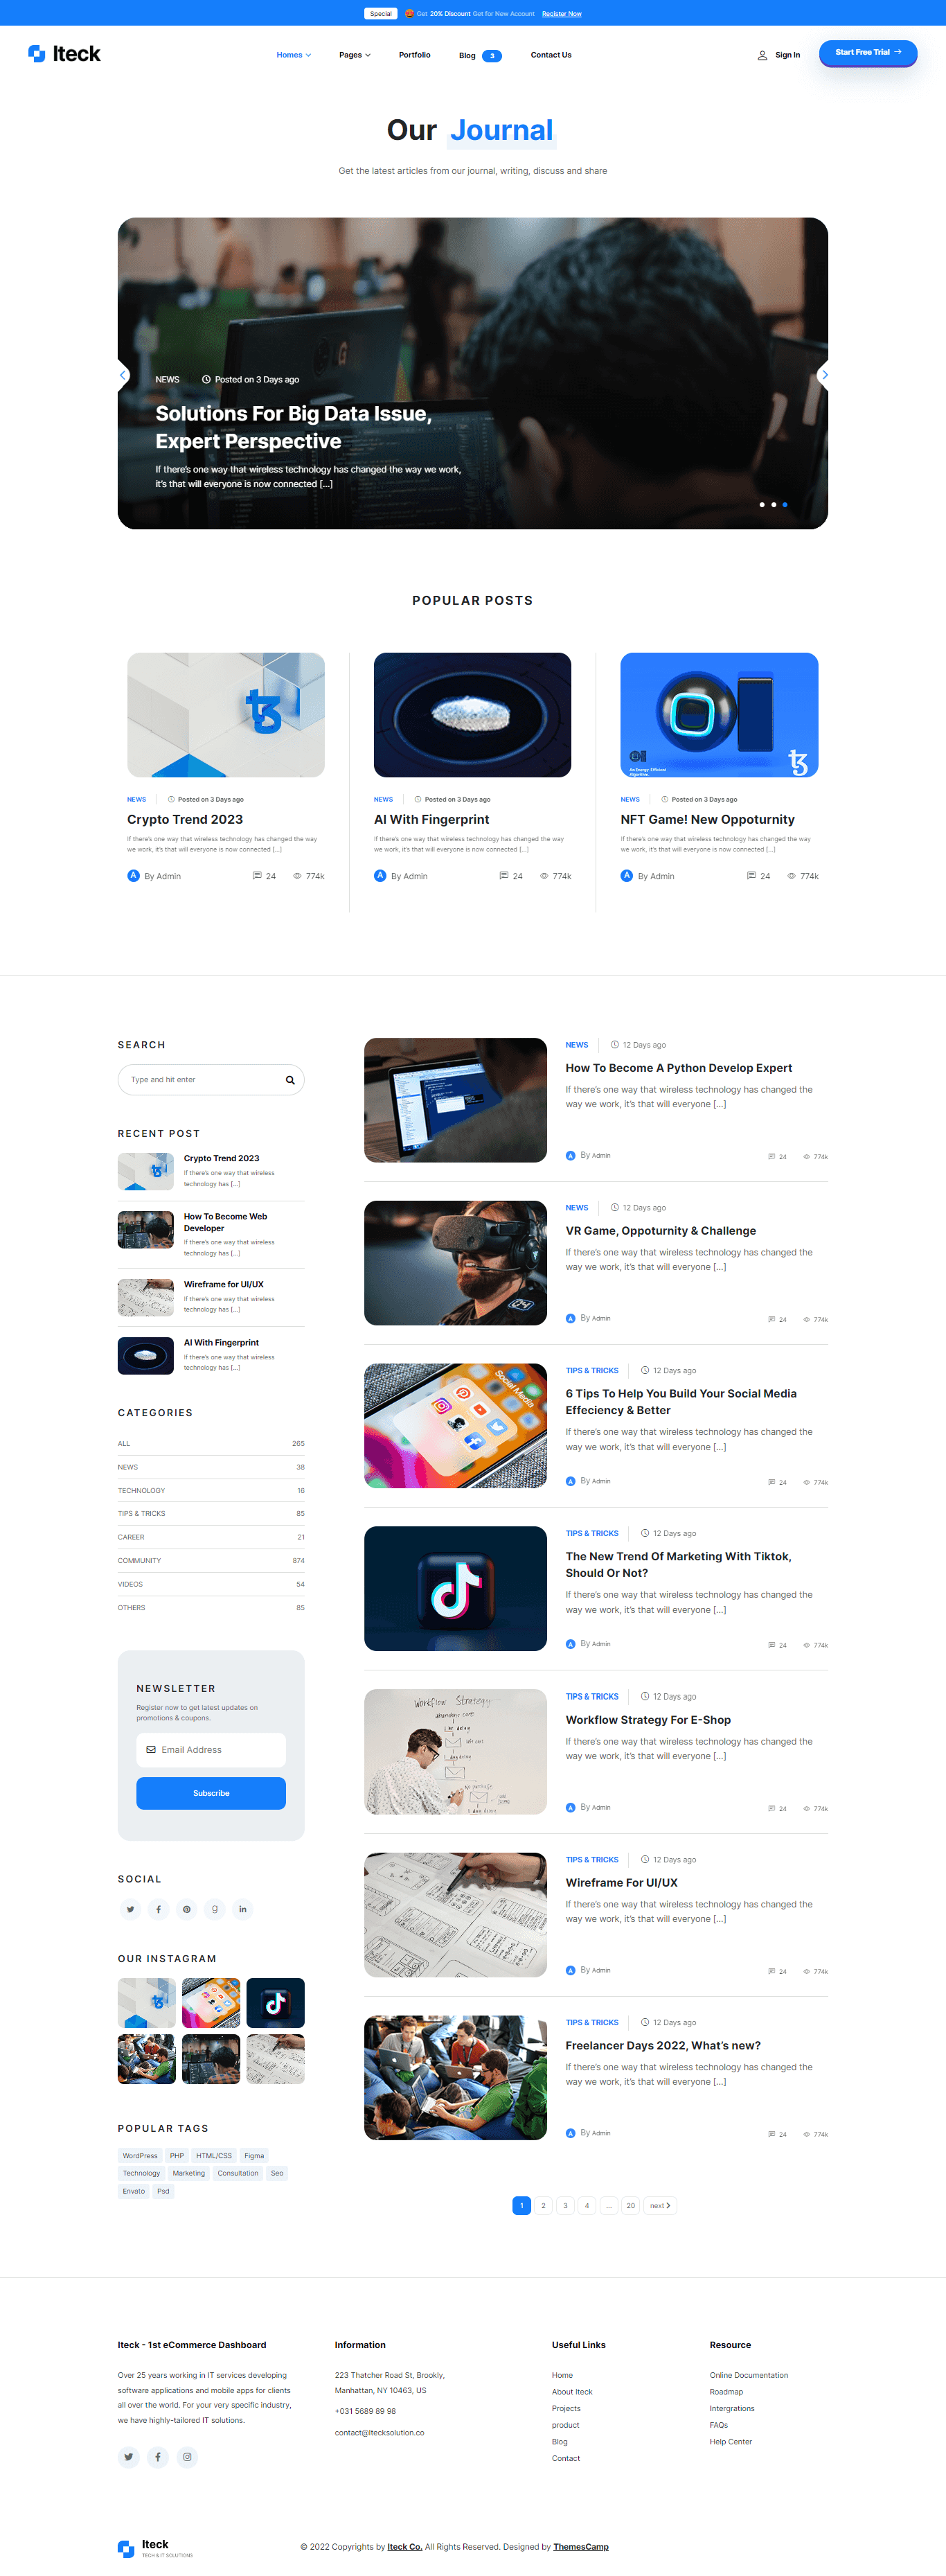Click the search magnifier icon in sidebar
The width and height of the screenshot is (946, 2576).
point(290,1080)
